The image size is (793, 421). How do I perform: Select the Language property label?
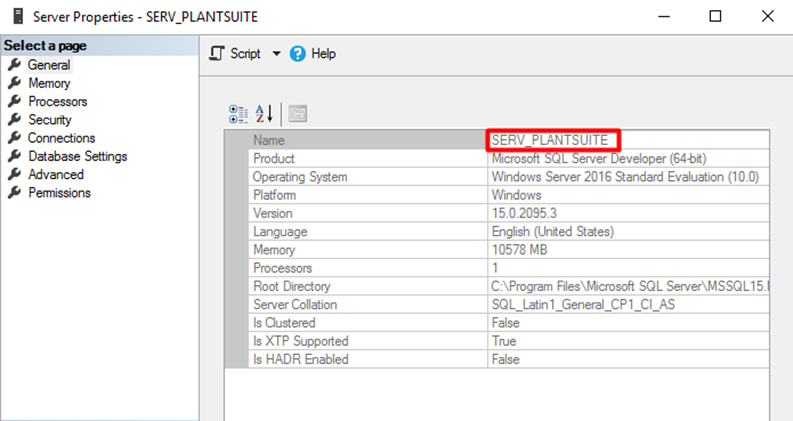tap(280, 231)
